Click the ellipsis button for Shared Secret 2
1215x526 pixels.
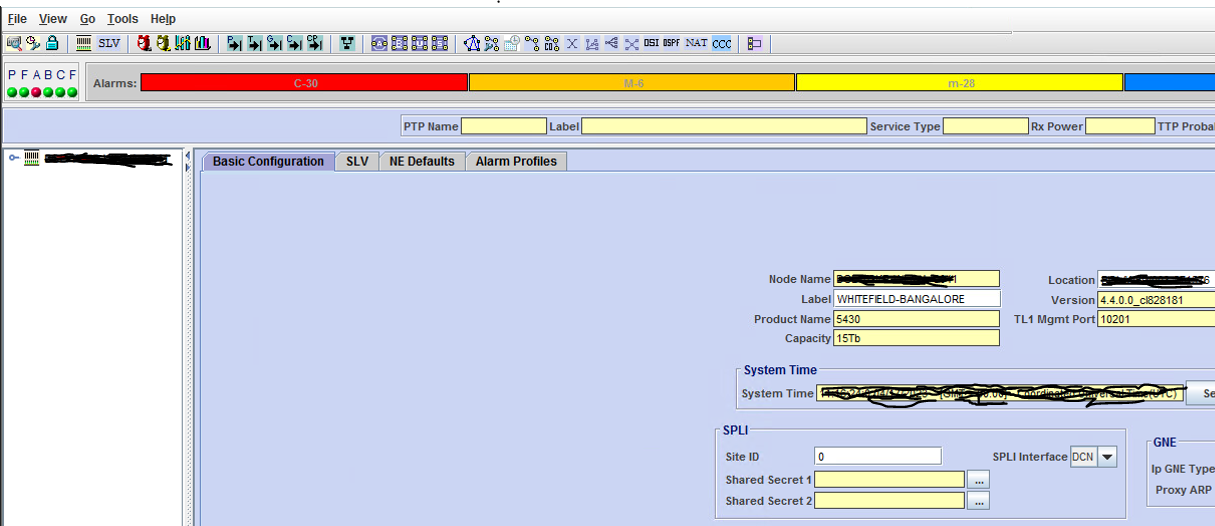pos(978,501)
